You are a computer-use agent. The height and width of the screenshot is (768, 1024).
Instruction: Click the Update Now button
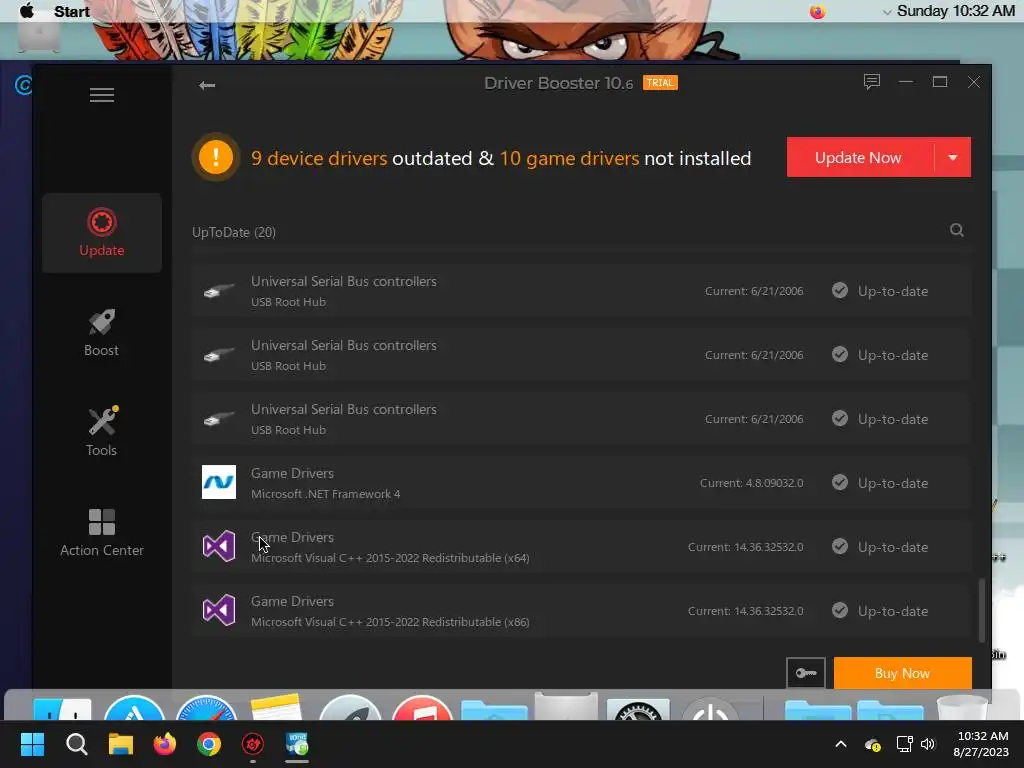pyautogui.click(x=858, y=157)
